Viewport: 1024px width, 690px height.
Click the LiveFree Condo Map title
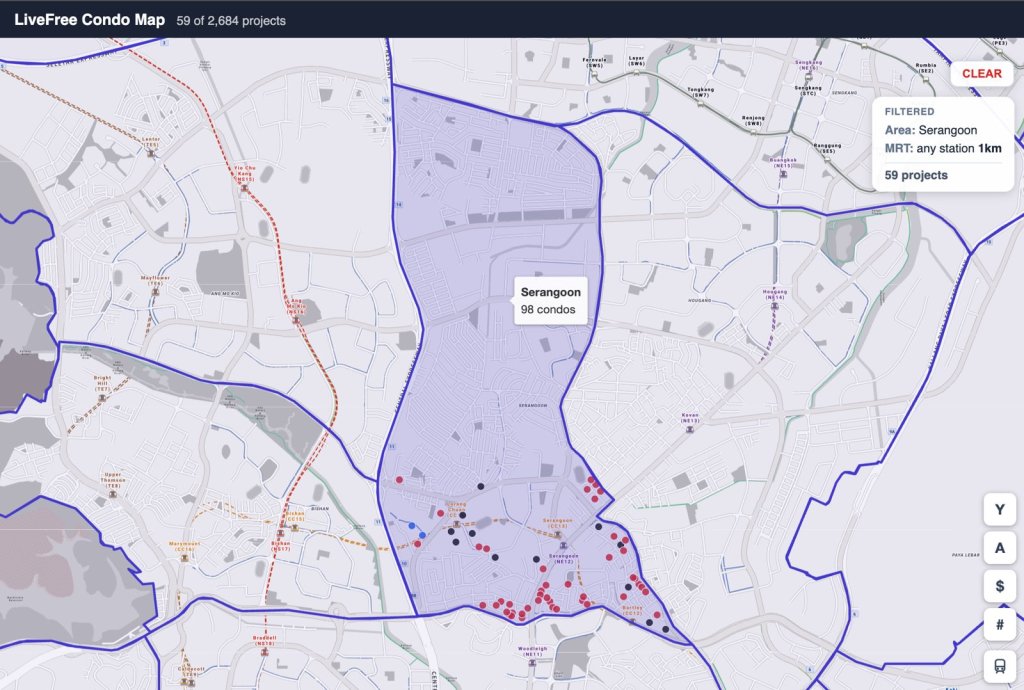(89, 20)
